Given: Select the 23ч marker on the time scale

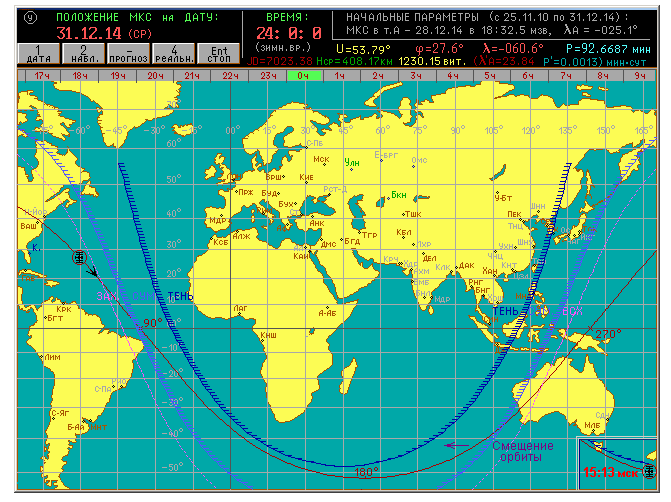Looking at the screenshot, I should click(268, 76).
